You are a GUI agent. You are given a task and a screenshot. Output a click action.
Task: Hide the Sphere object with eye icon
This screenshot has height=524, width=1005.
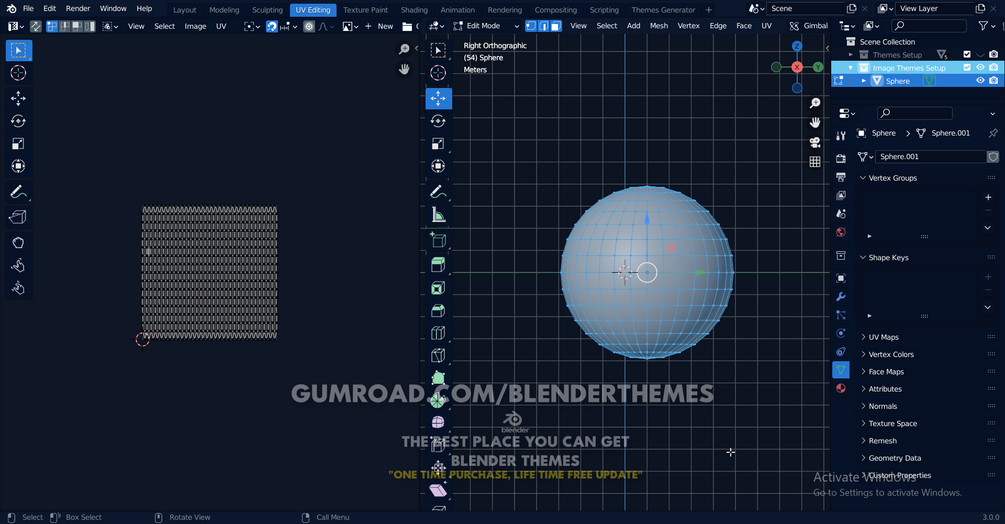(x=980, y=81)
